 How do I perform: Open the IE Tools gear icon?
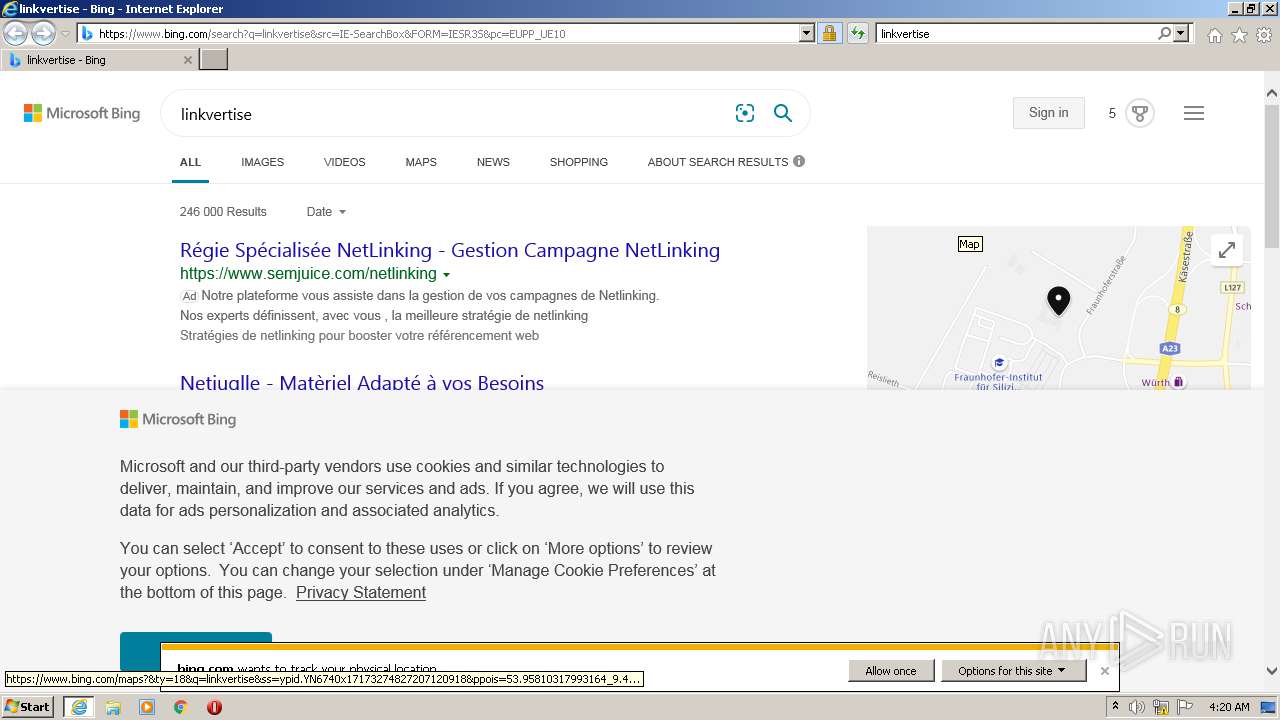click(x=1264, y=35)
